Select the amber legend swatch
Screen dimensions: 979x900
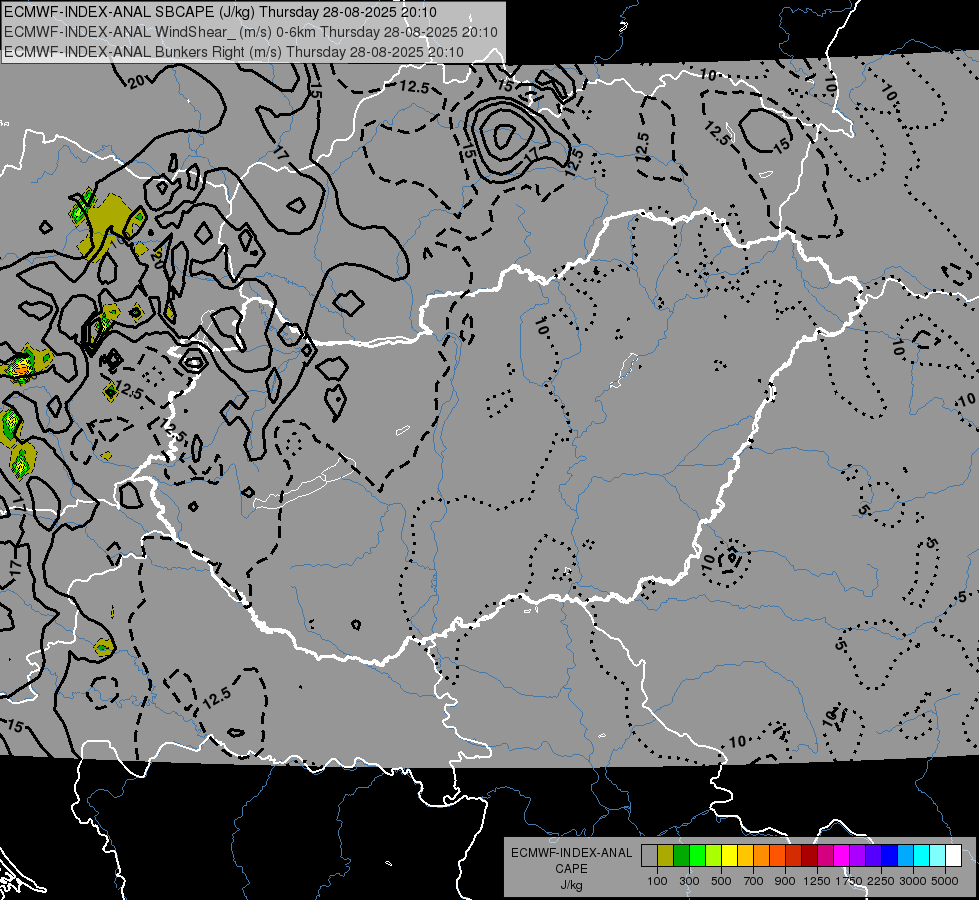coord(745,855)
